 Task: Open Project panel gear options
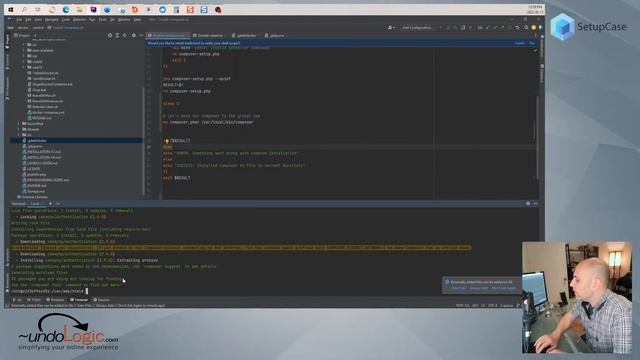click(133, 36)
